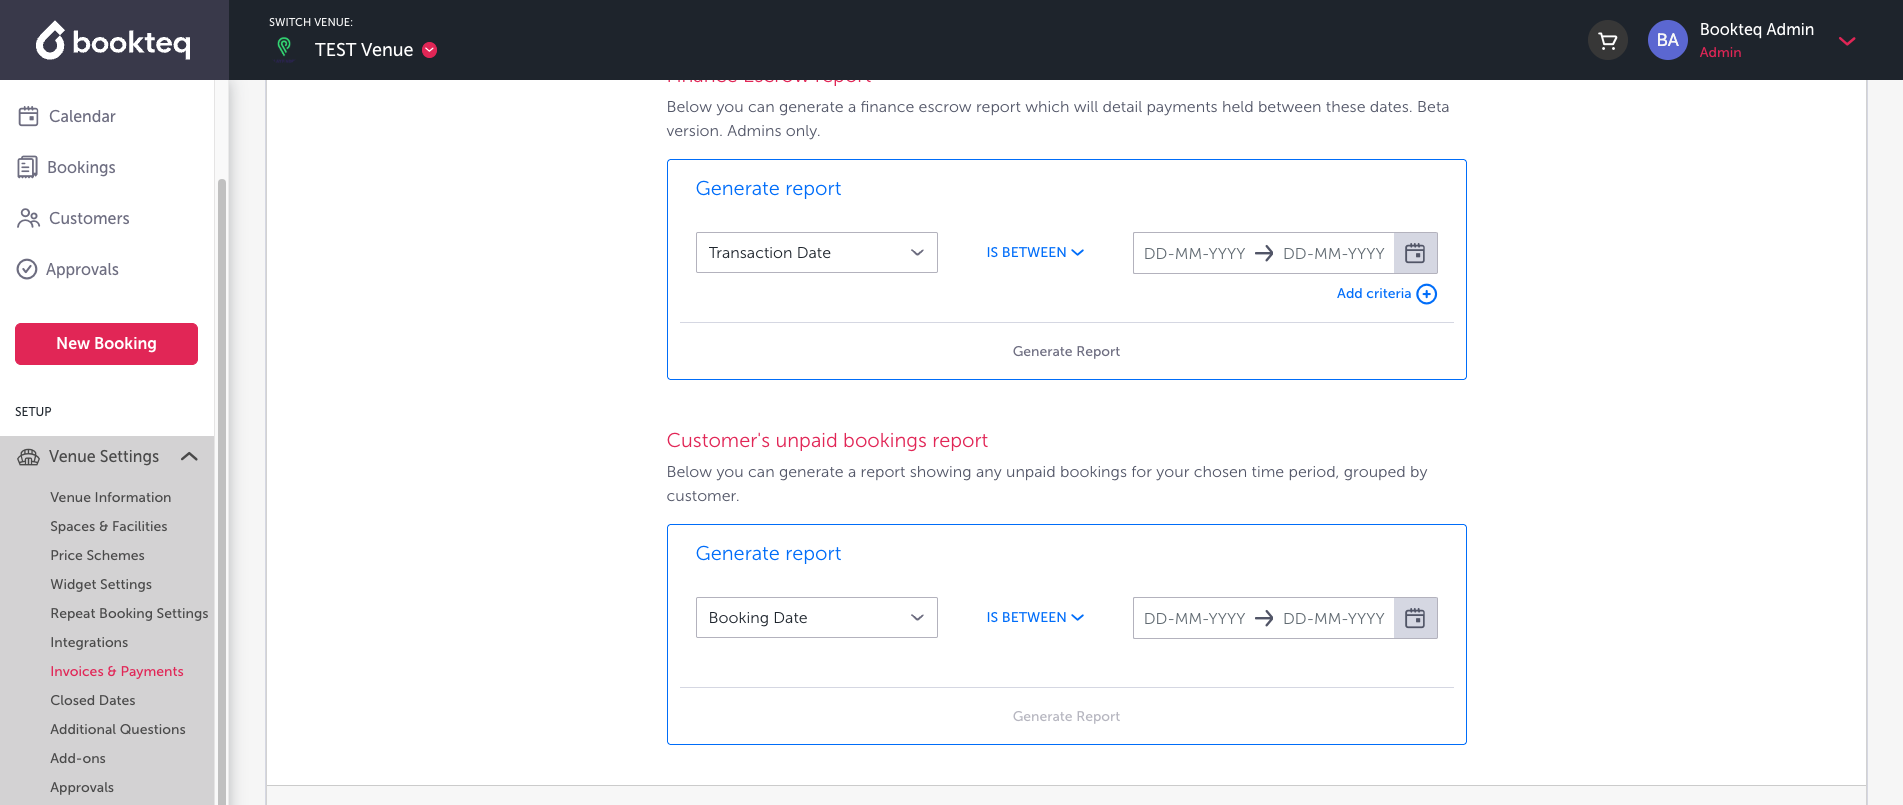Select Price Schemes under Venue Settings
This screenshot has width=1903, height=805.
click(x=97, y=555)
